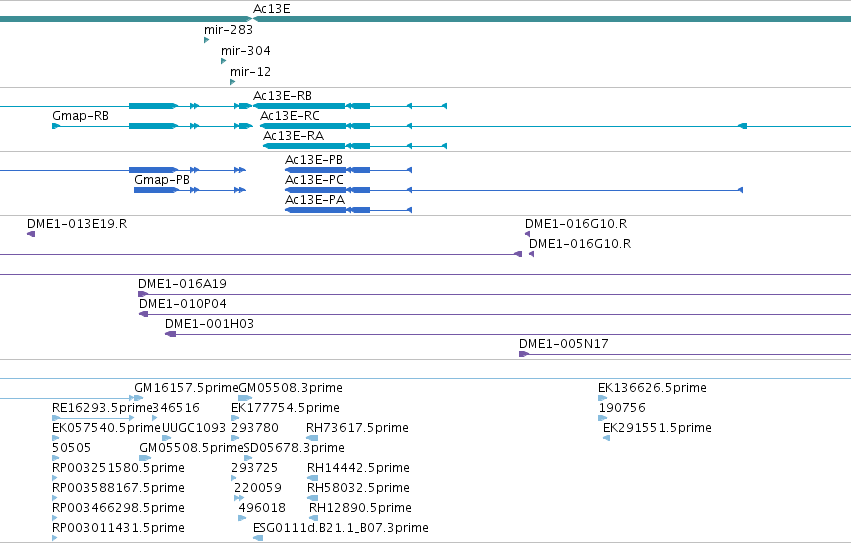Select the mir-304 arrow glyph

tap(223, 61)
